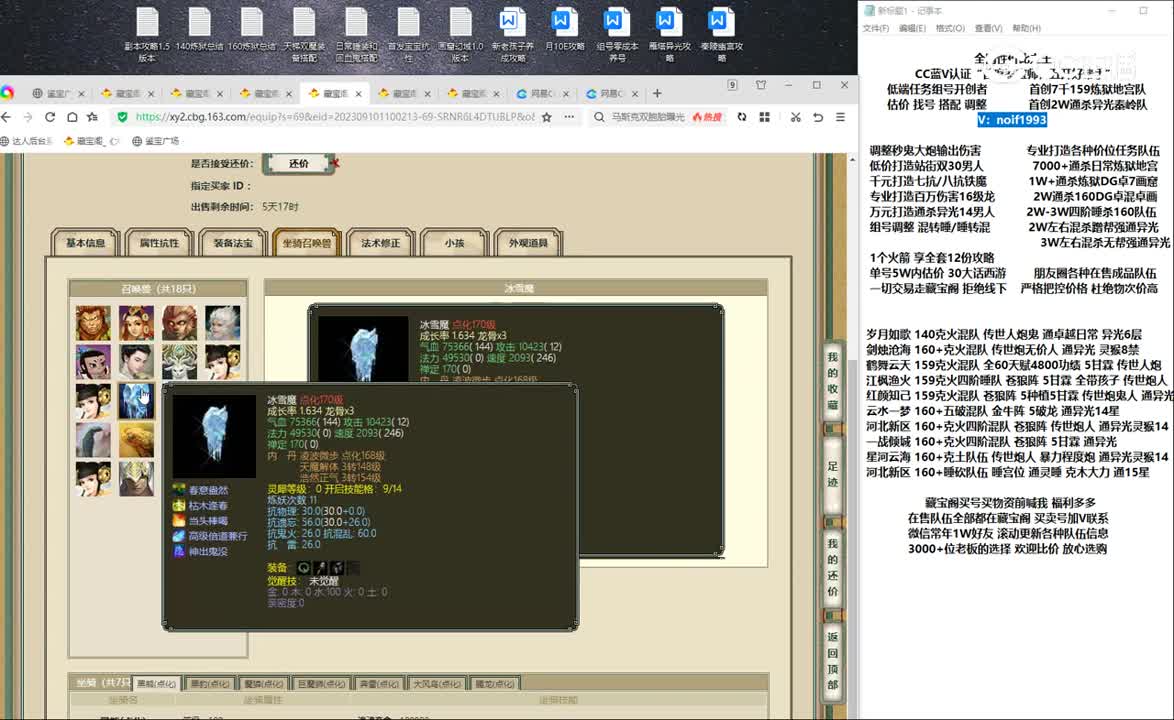Select the 坐骑召唤兽 tab
Screen dimensions: 1174x720
click(x=307, y=242)
